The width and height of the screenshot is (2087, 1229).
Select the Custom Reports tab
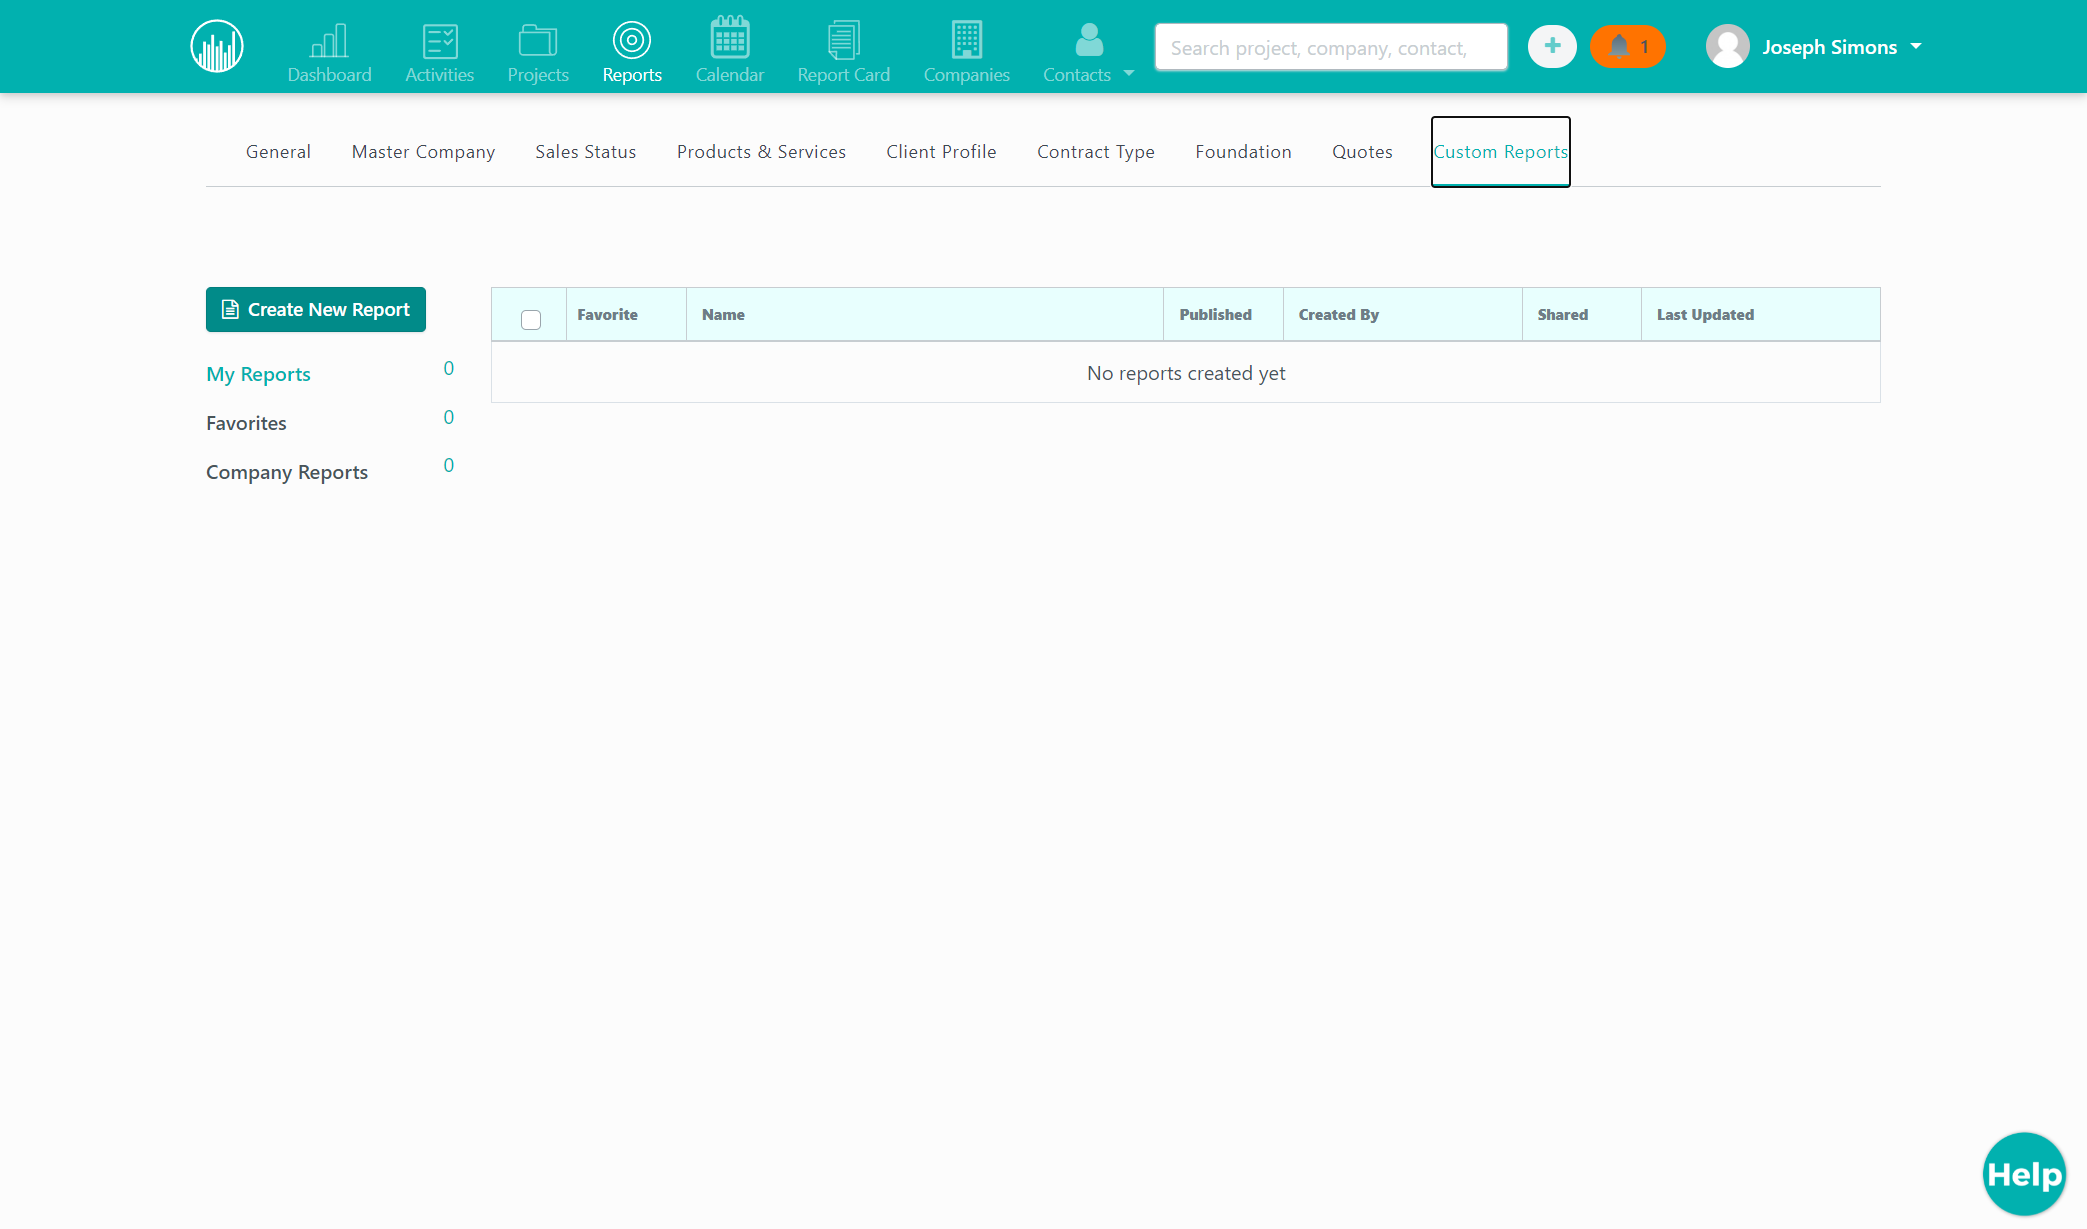1501,152
